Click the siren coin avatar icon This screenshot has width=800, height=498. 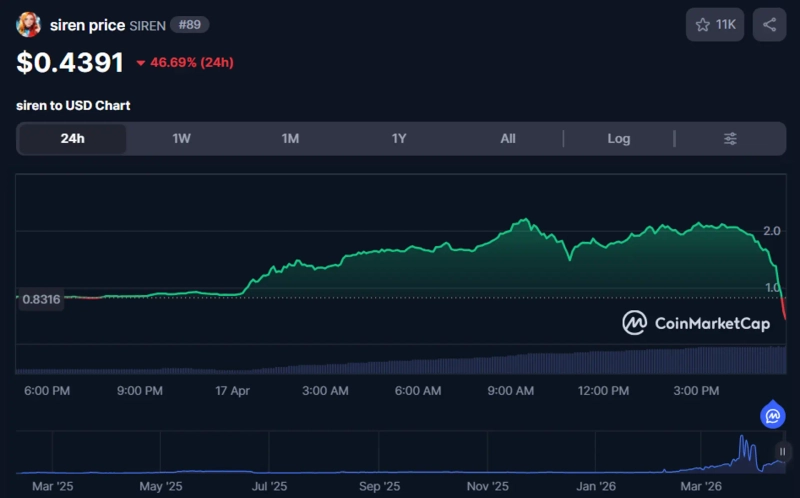point(29,25)
